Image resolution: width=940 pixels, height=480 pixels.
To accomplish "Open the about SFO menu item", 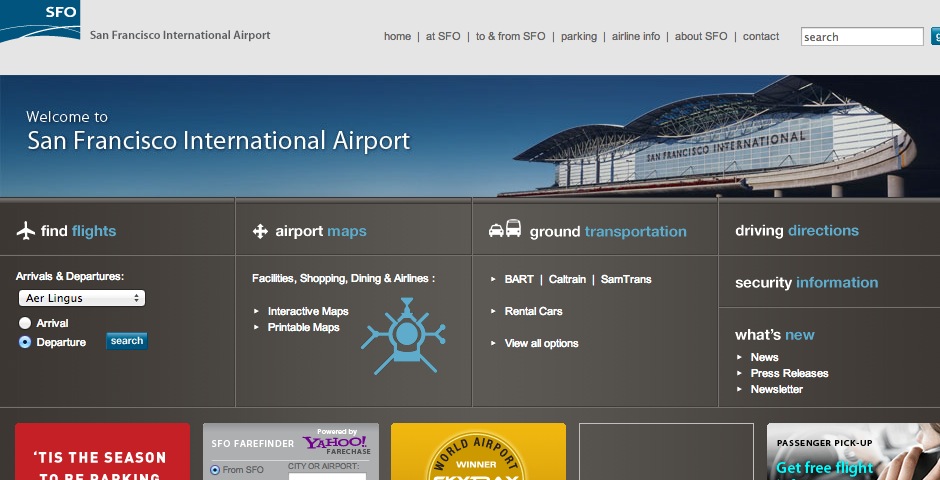I will 701,37.
